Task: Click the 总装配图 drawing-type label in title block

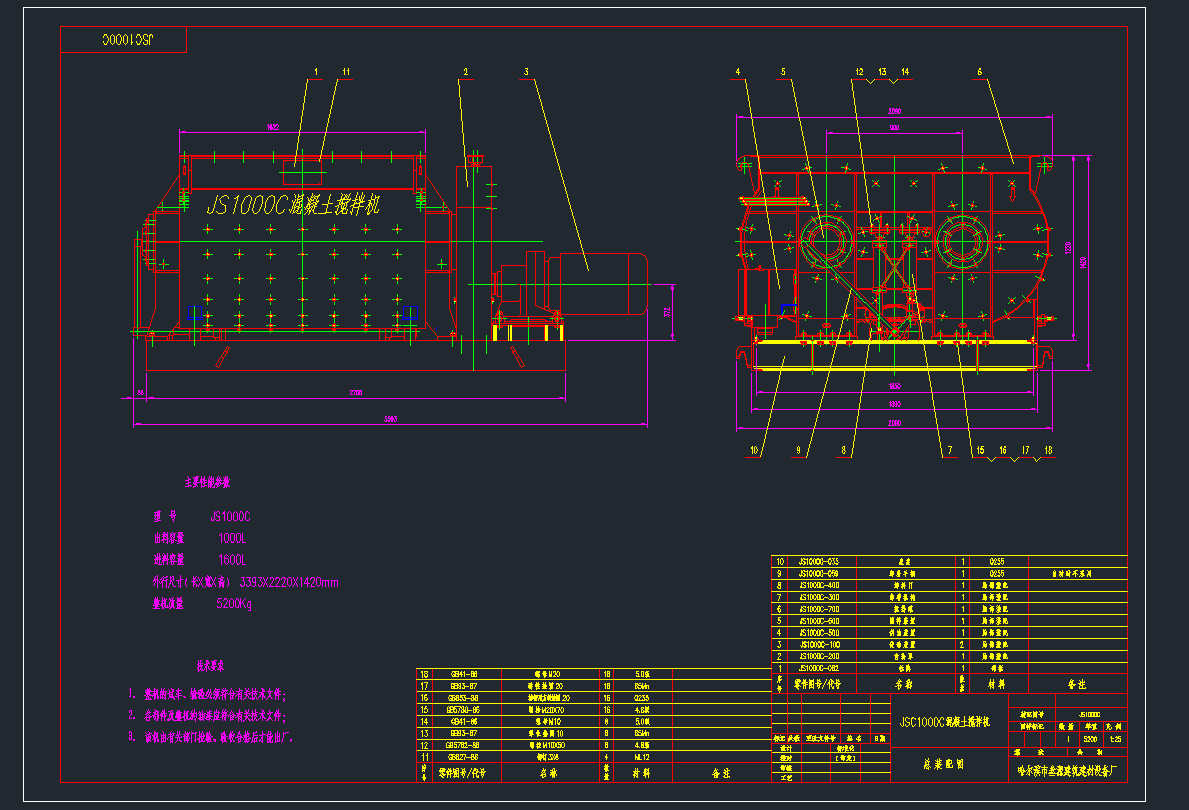Action: [x=945, y=763]
